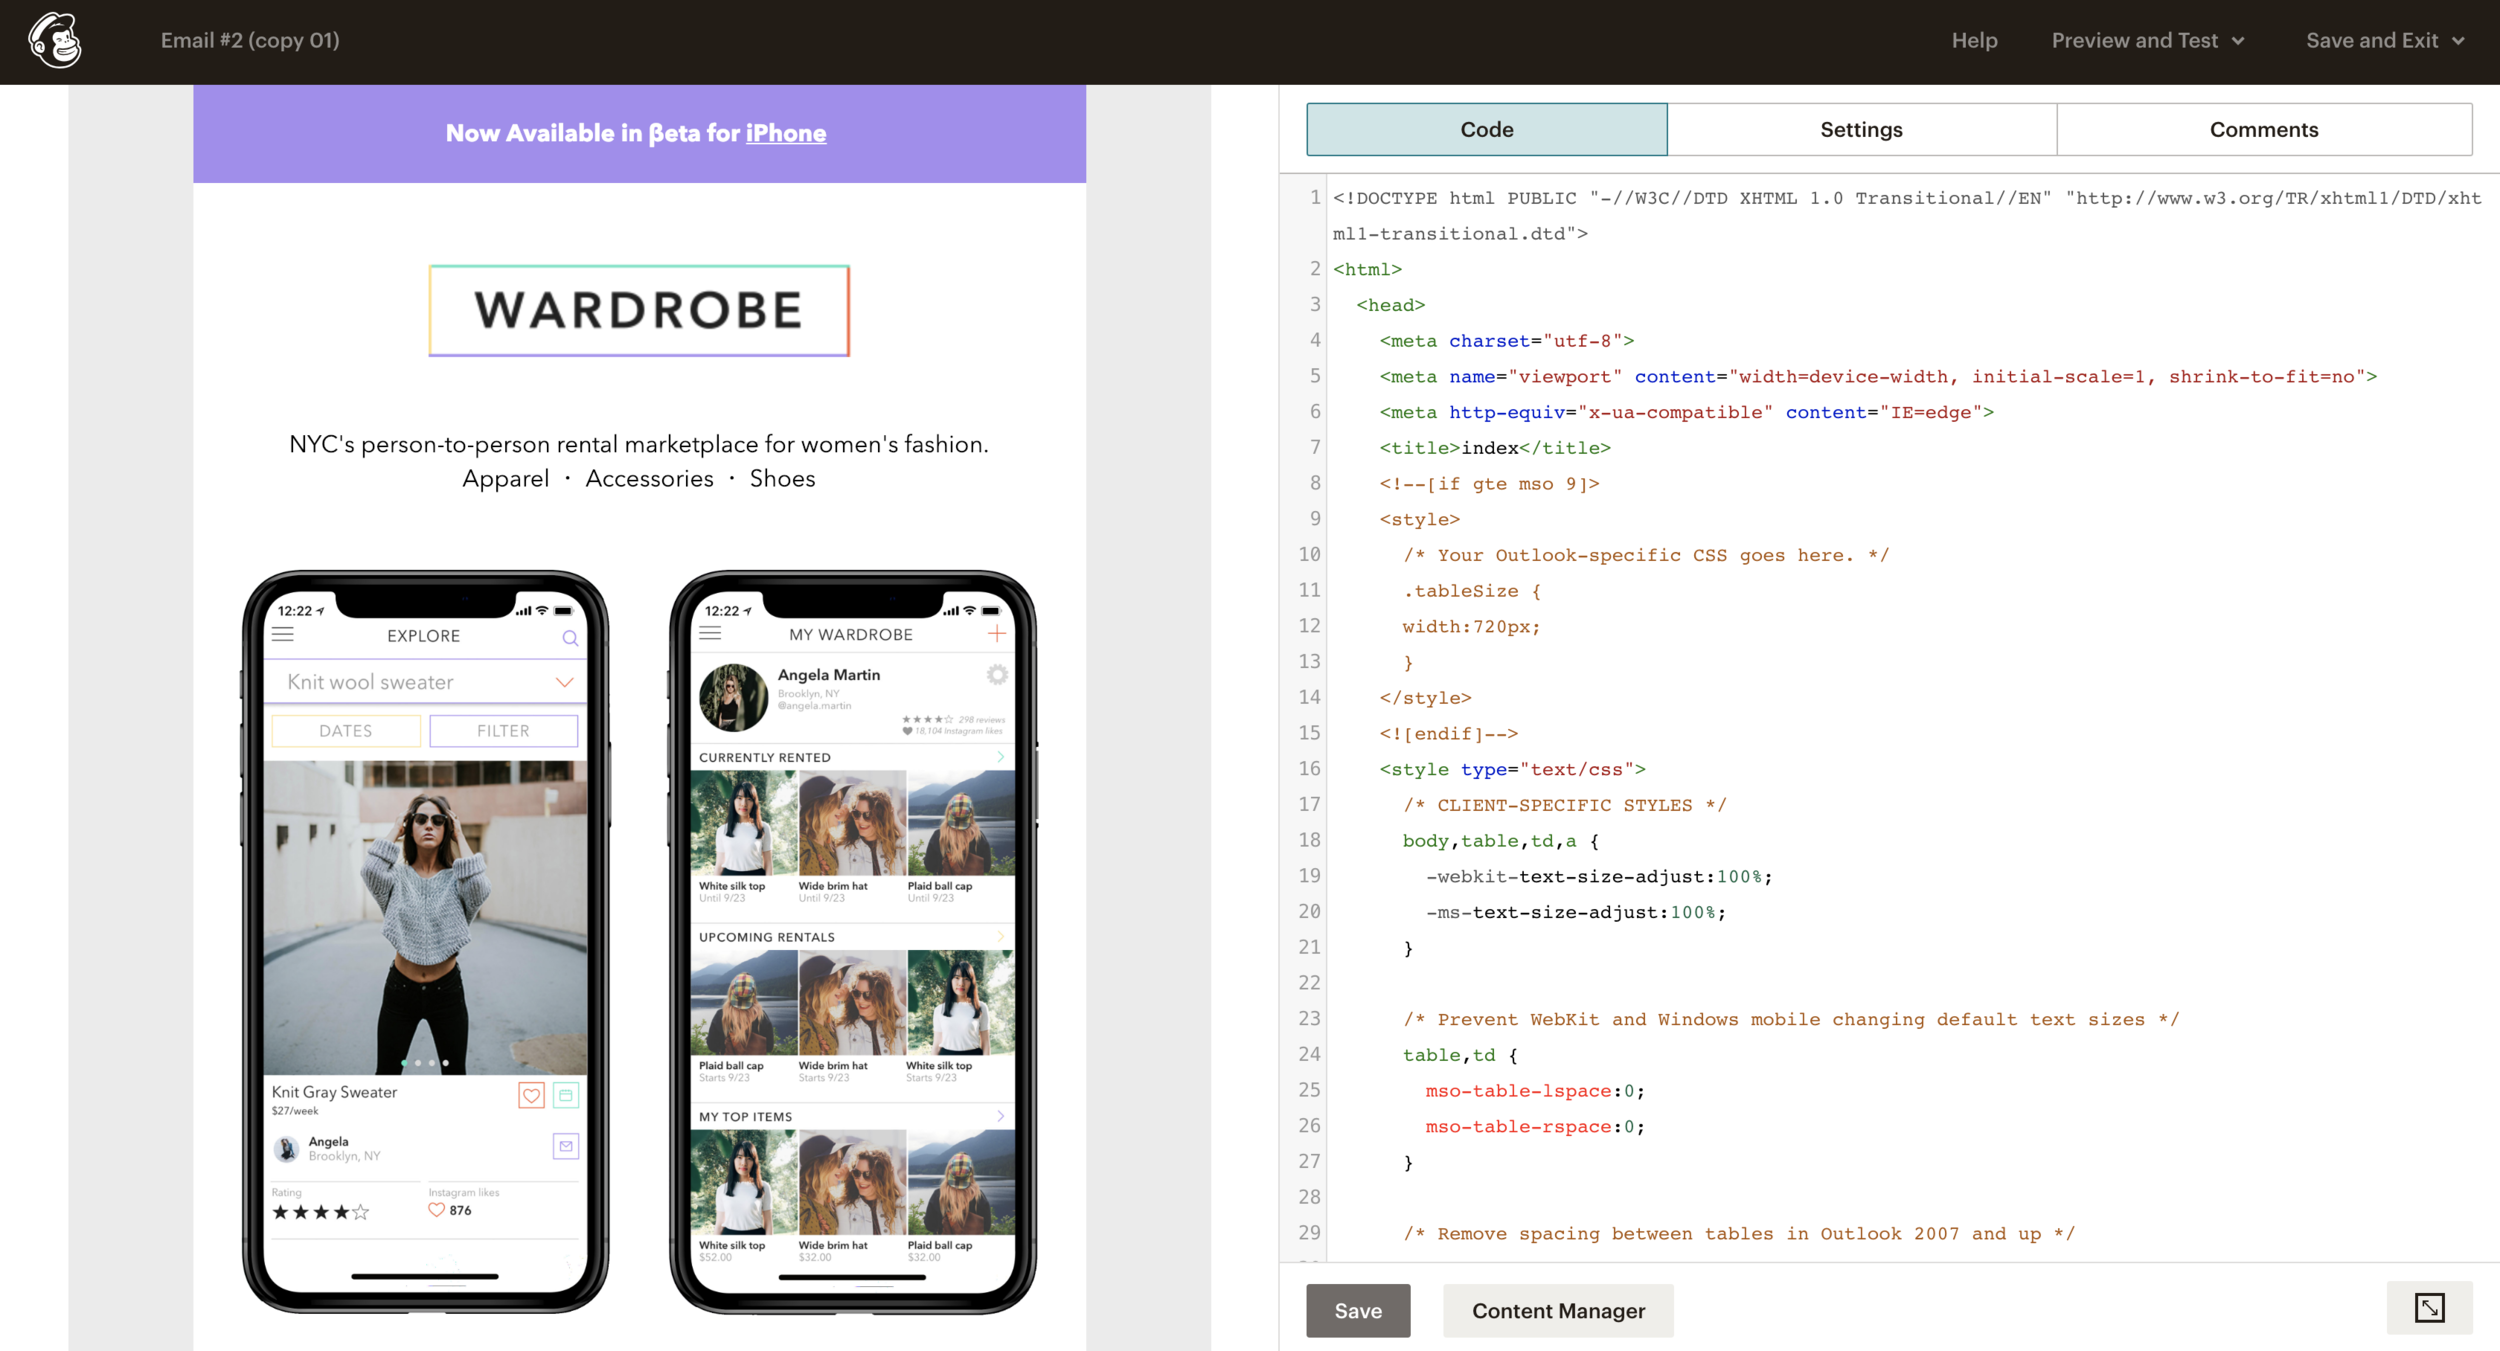Image resolution: width=2500 pixels, height=1351 pixels.
Task: Click the x-ua-compatible meta tag line
Action: [1687, 412]
